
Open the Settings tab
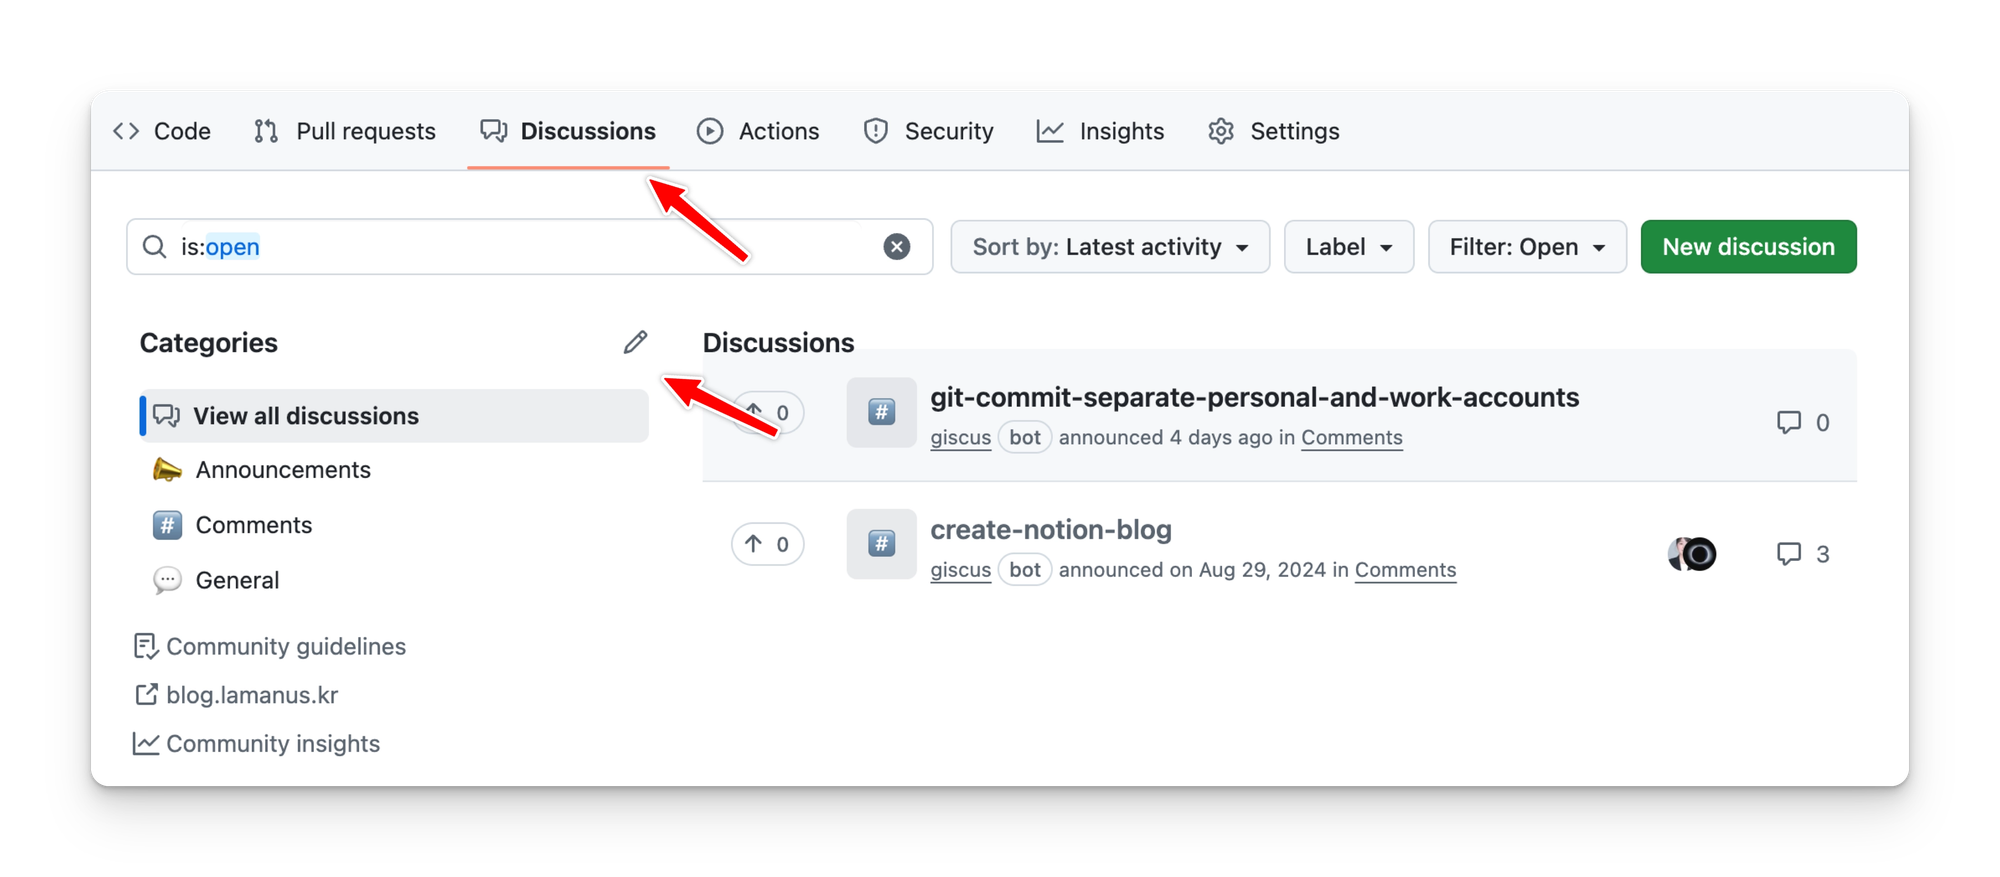1274,131
